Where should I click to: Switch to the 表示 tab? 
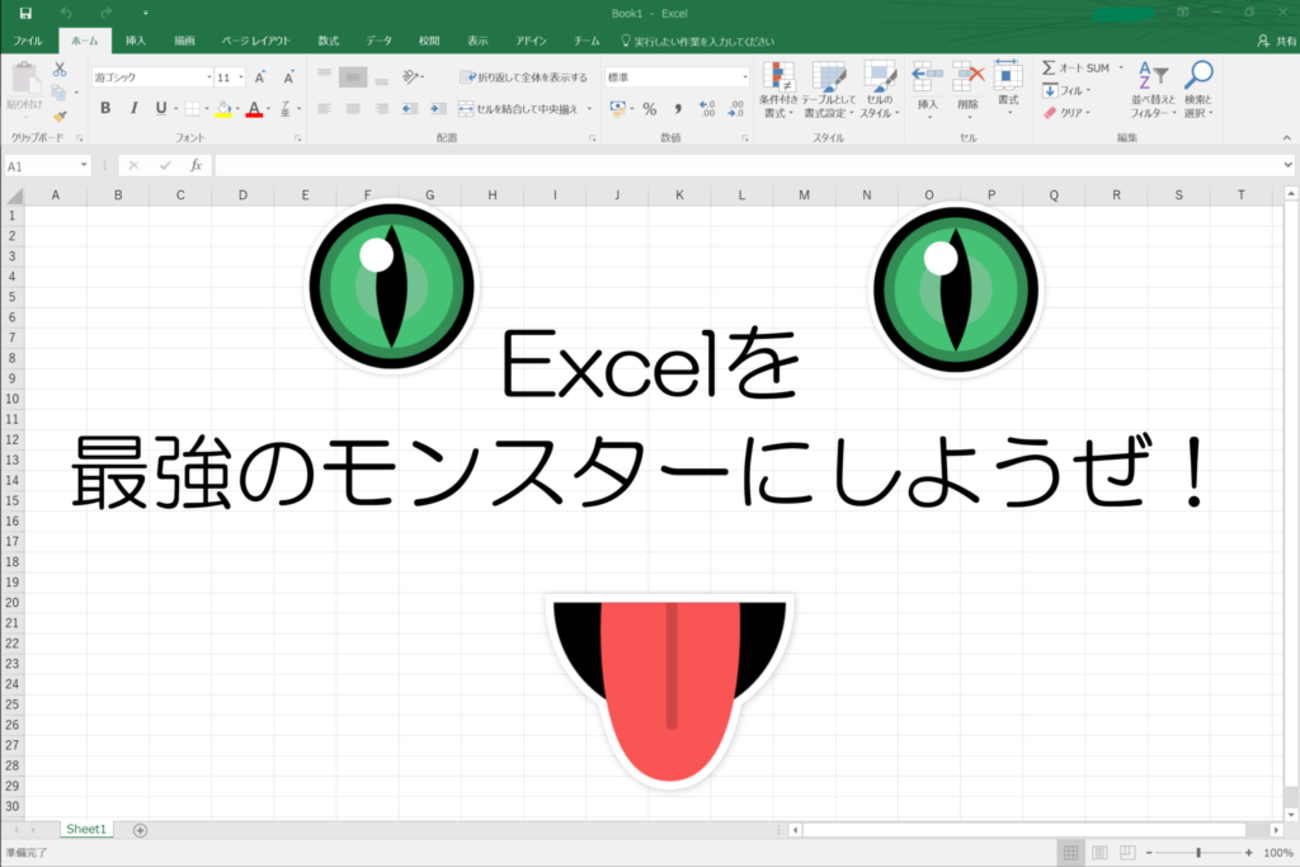(478, 41)
